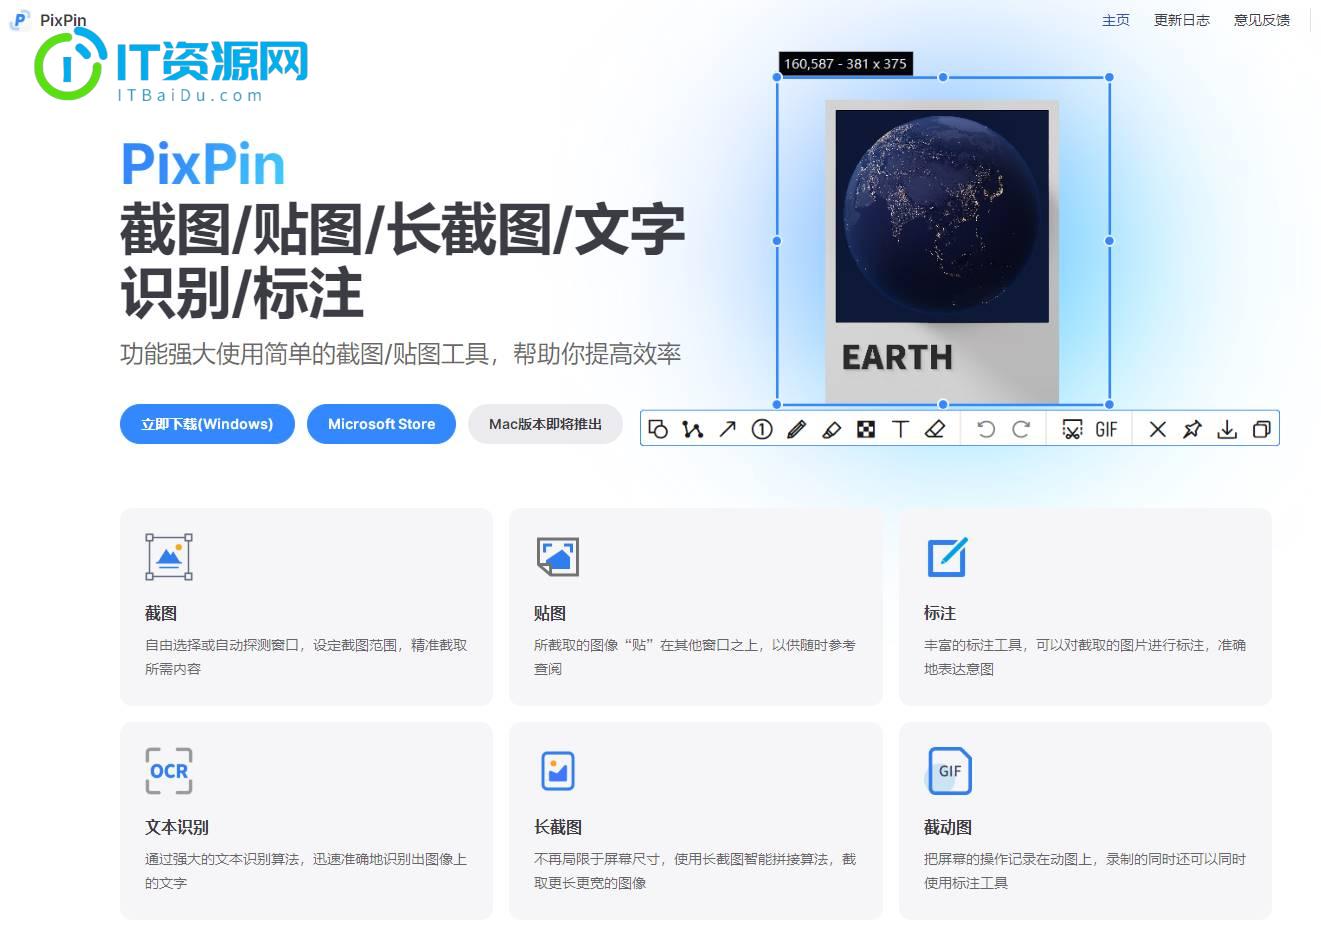The height and width of the screenshot is (952, 1321).
Task: Select the highlighter marker tool
Action: click(x=832, y=429)
